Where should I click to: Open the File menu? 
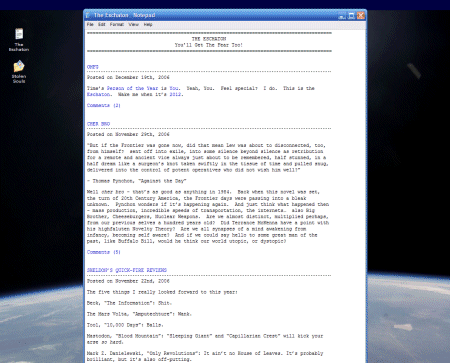point(90,24)
